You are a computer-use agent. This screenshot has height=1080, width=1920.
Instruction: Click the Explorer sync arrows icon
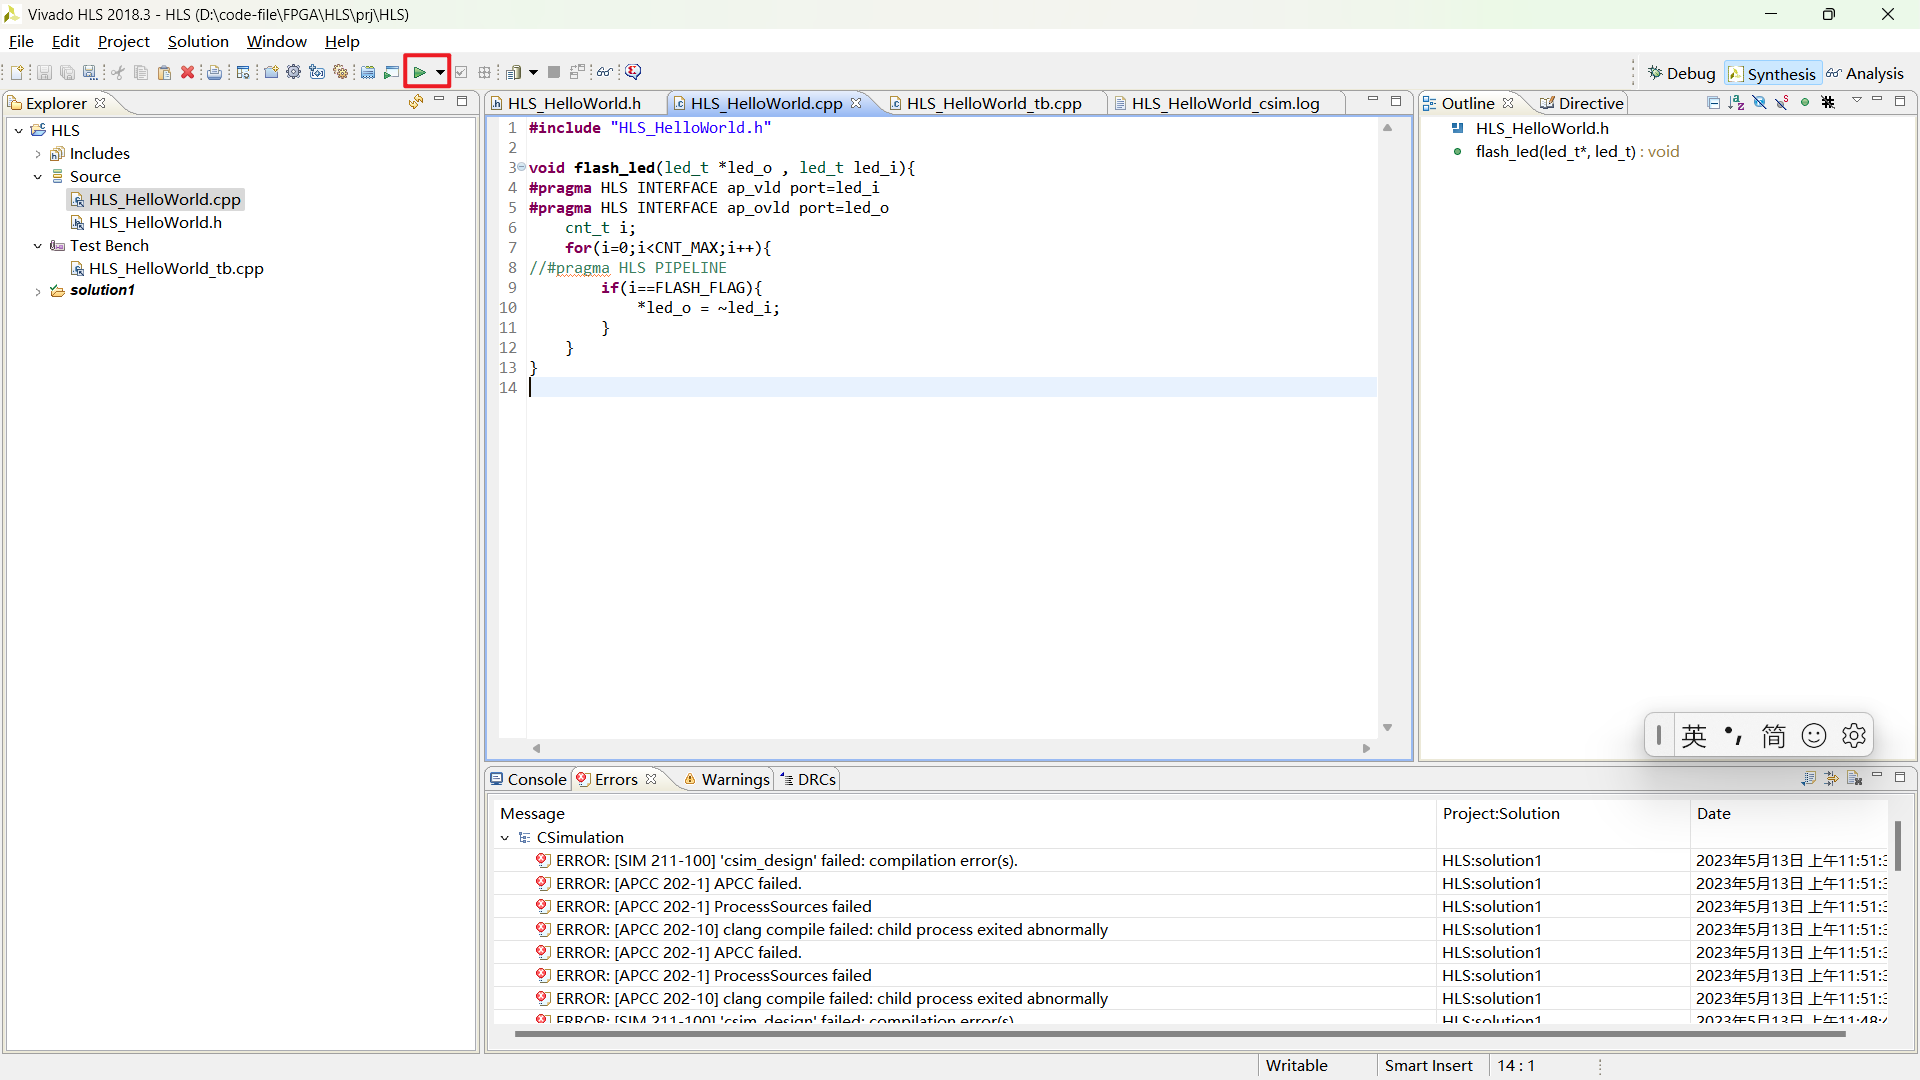tap(416, 102)
